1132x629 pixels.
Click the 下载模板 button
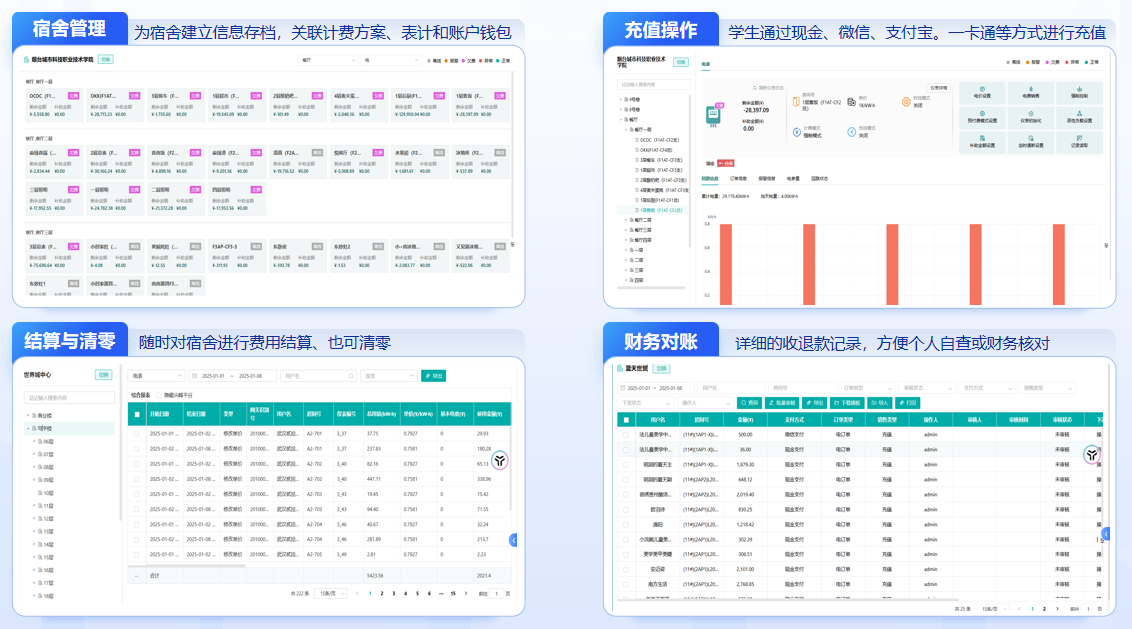click(847, 403)
